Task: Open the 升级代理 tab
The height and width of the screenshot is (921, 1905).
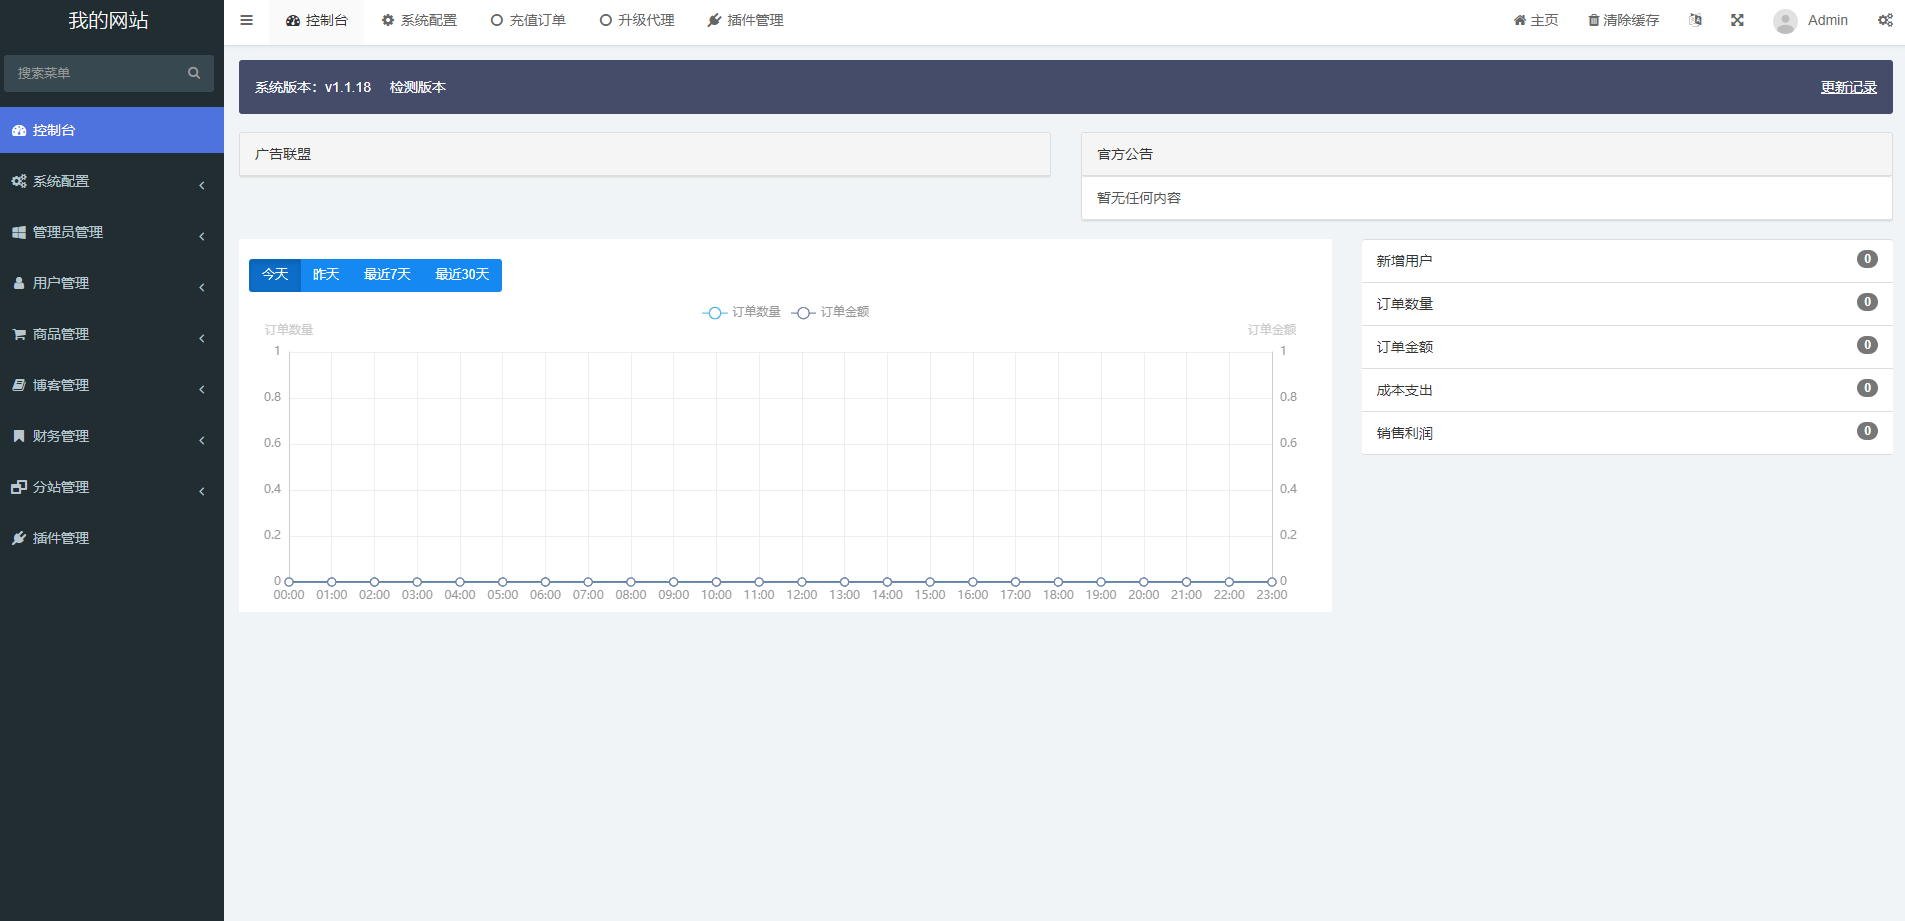Action: point(637,21)
